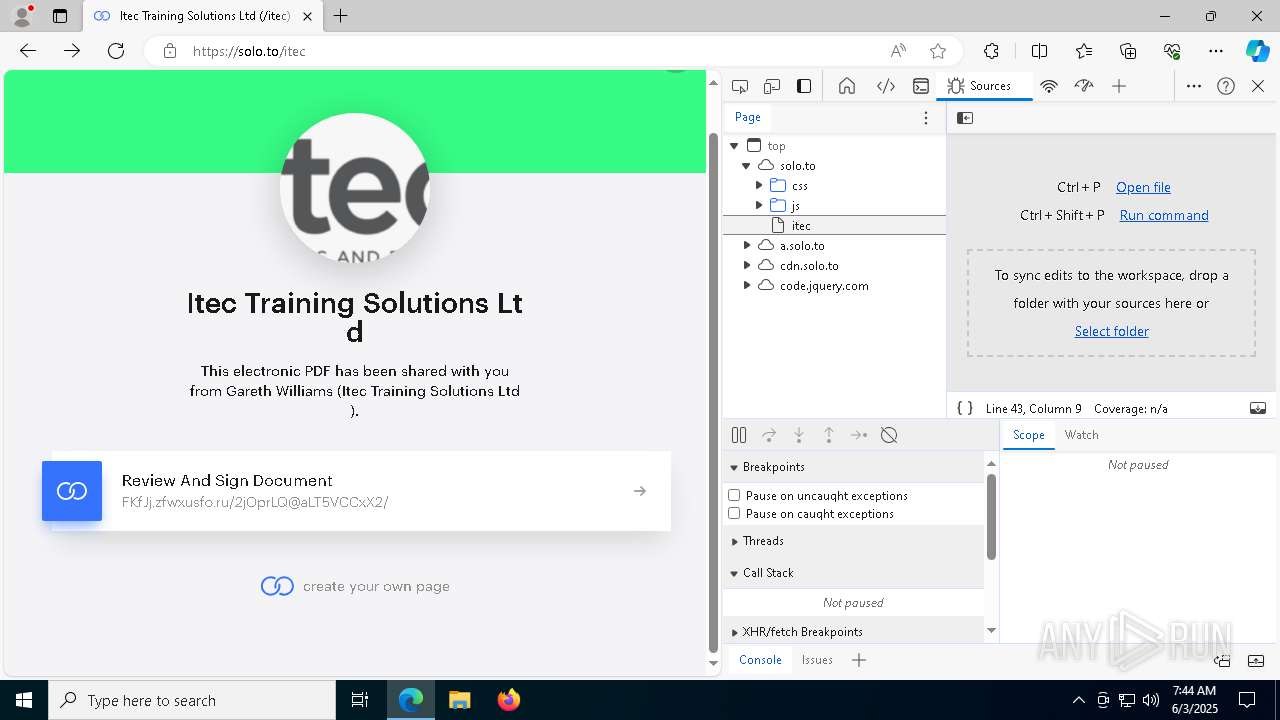Open the Extensions puzzle icon

pyautogui.click(x=991, y=51)
